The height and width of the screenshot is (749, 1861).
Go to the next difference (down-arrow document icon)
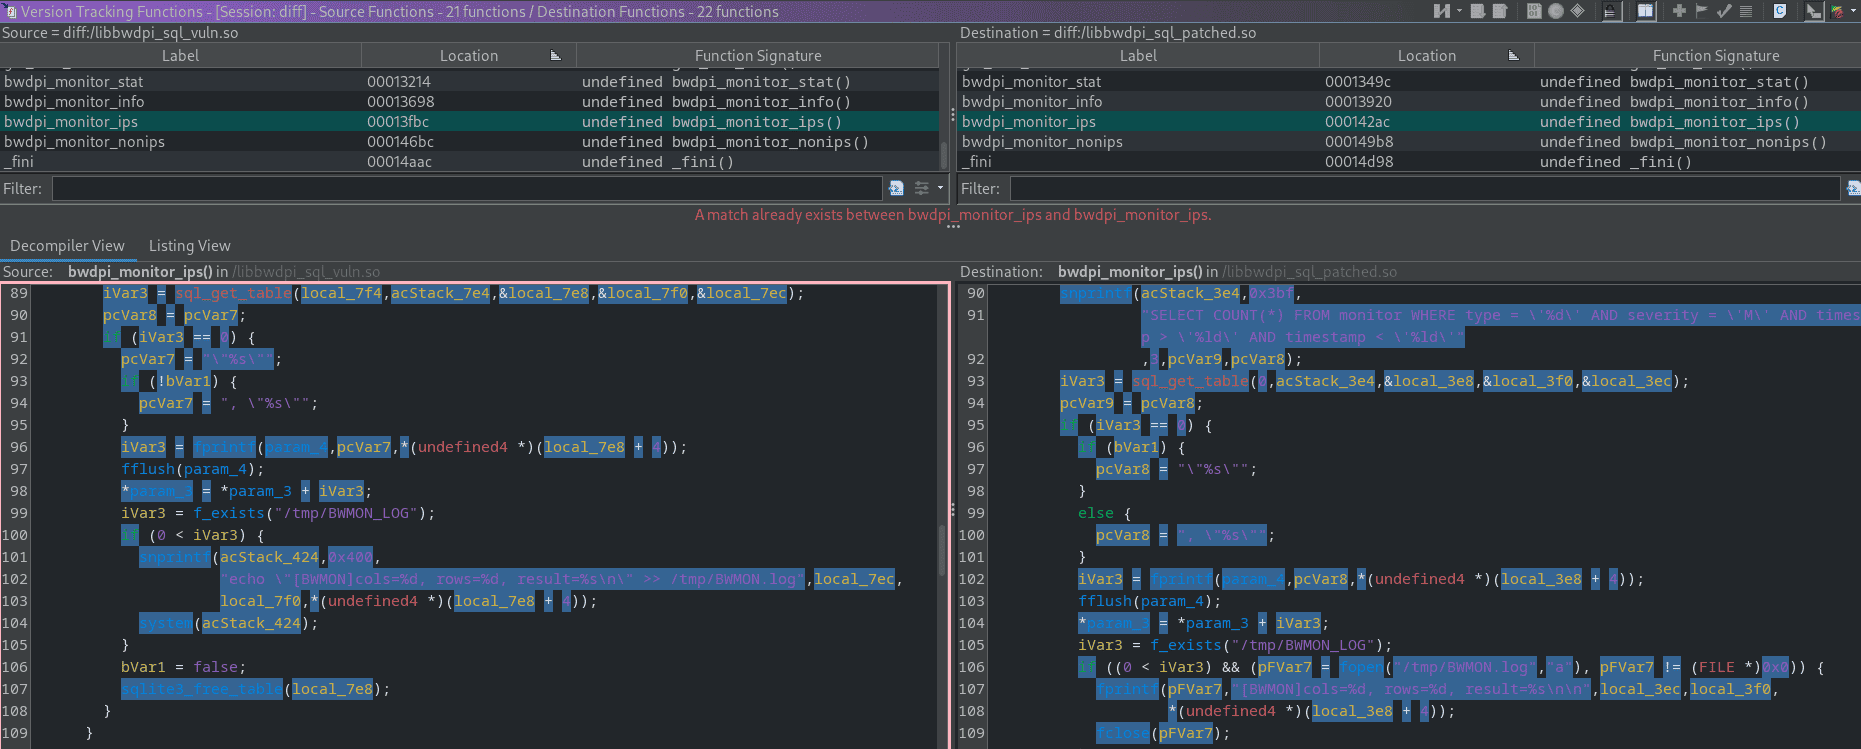[1478, 11]
